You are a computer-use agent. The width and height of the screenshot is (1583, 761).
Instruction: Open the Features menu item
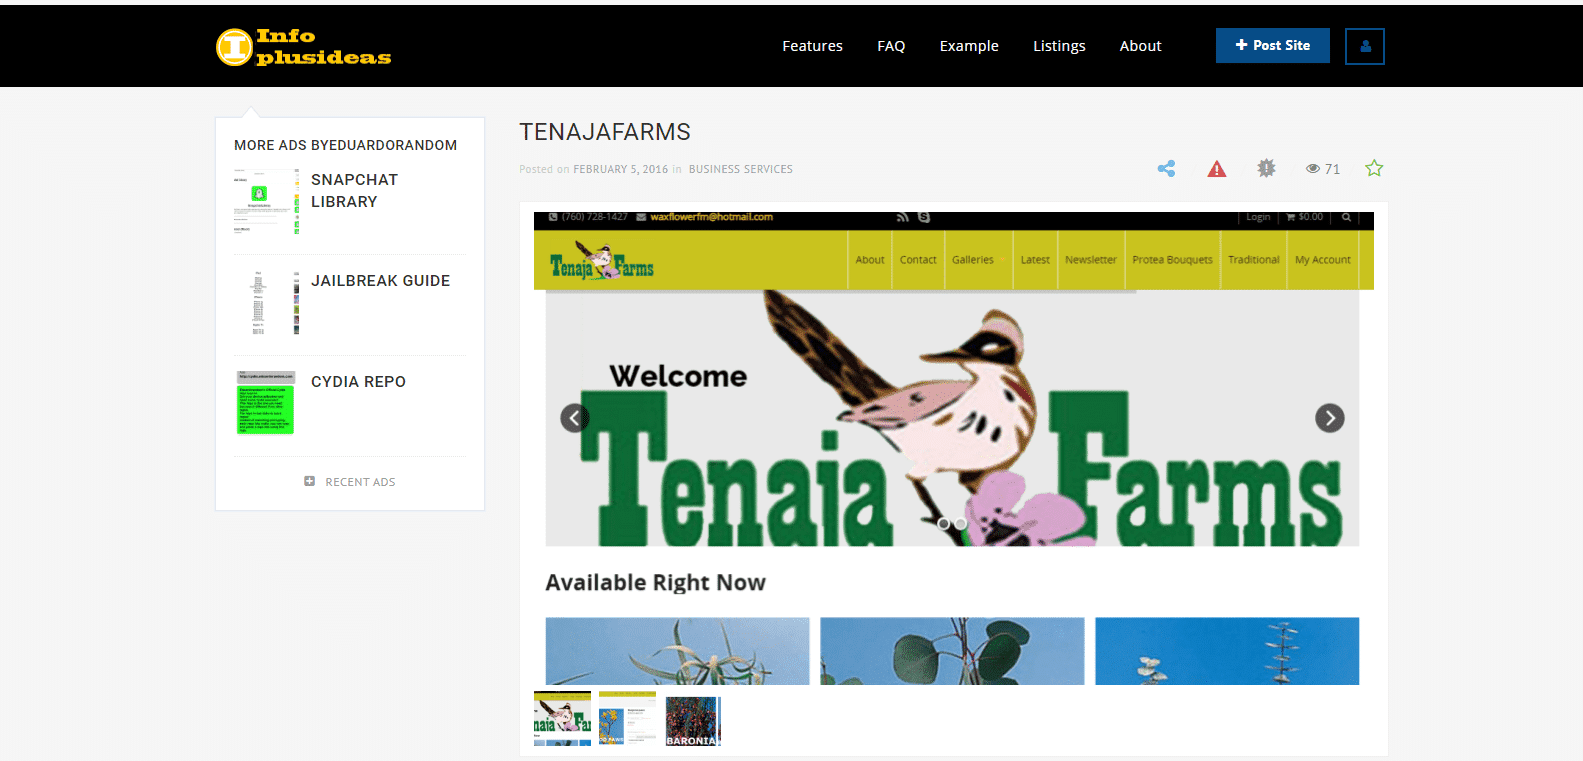pyautogui.click(x=812, y=46)
